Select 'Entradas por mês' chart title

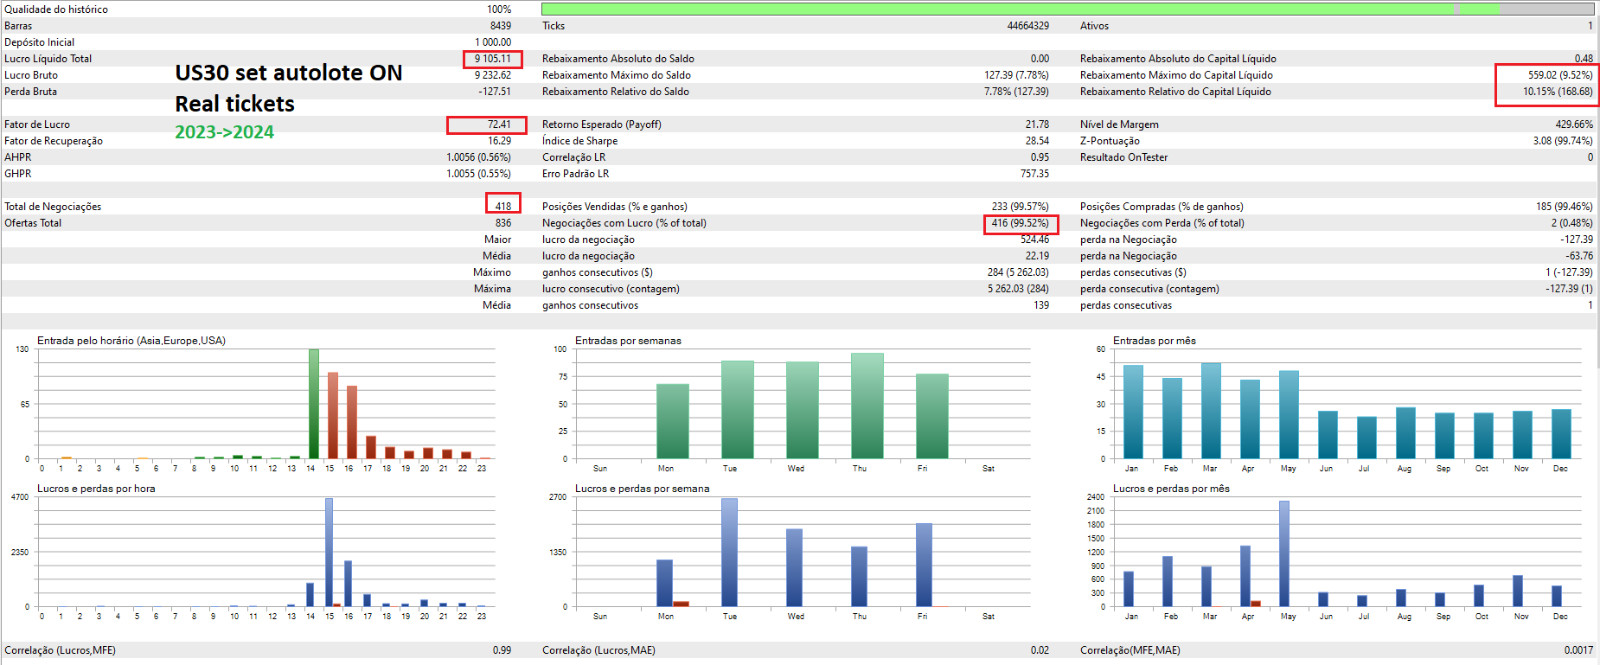point(1154,341)
